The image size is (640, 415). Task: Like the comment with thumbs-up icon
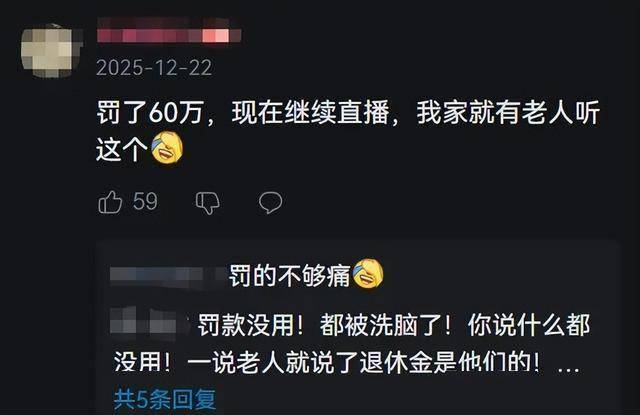[x=110, y=202]
